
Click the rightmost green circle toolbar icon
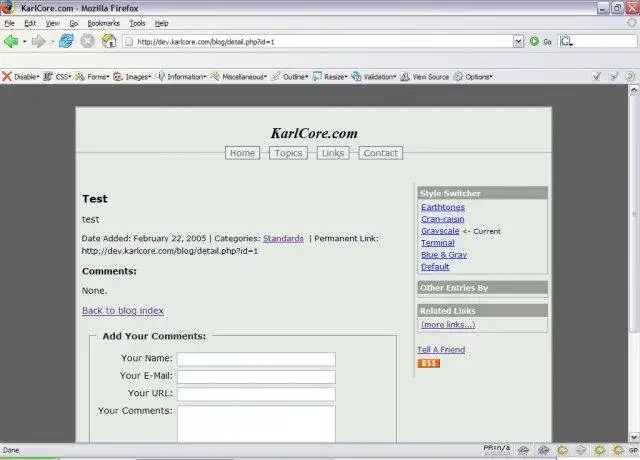tap(630, 76)
